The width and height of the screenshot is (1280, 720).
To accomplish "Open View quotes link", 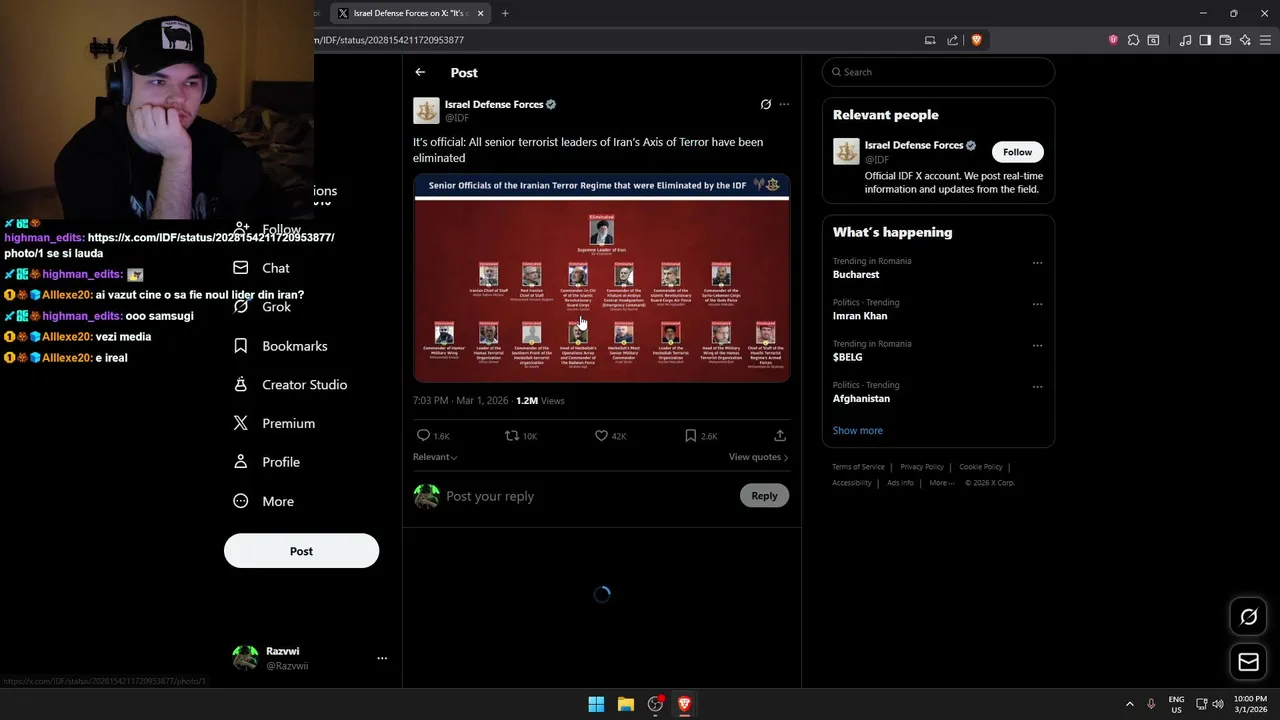I will click(758, 457).
